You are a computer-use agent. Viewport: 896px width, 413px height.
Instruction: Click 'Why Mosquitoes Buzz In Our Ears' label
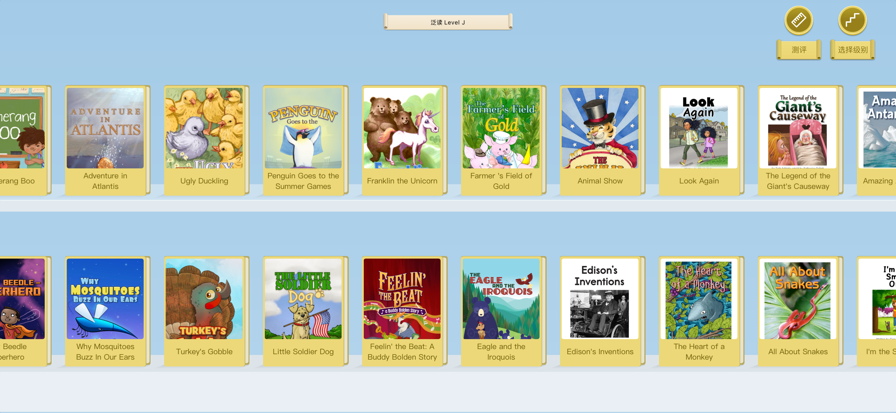tap(105, 352)
